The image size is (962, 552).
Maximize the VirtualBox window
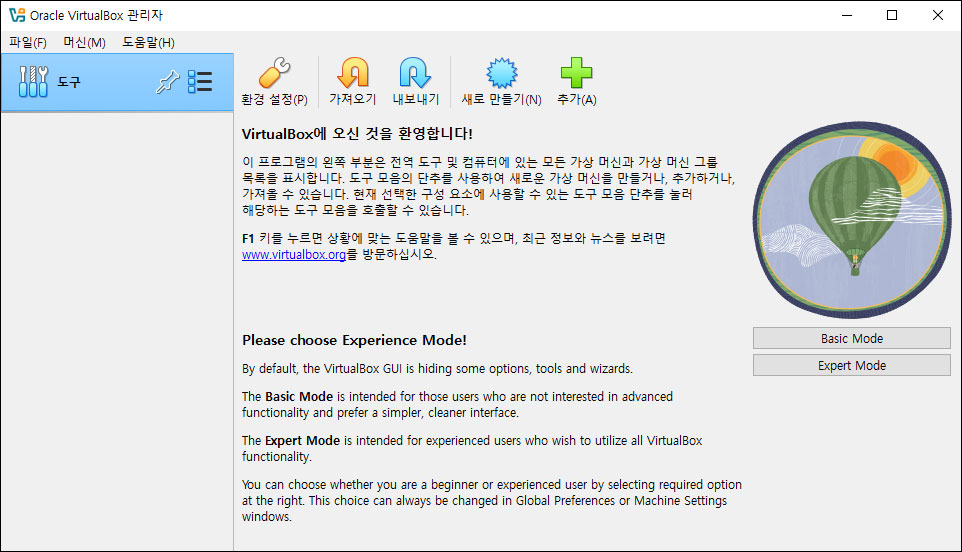892,15
